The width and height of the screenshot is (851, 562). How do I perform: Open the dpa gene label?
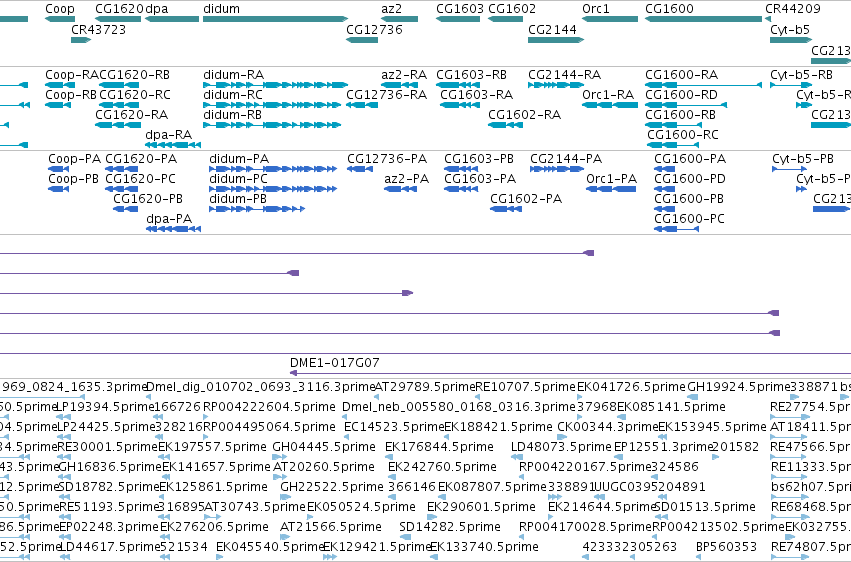coord(157,9)
